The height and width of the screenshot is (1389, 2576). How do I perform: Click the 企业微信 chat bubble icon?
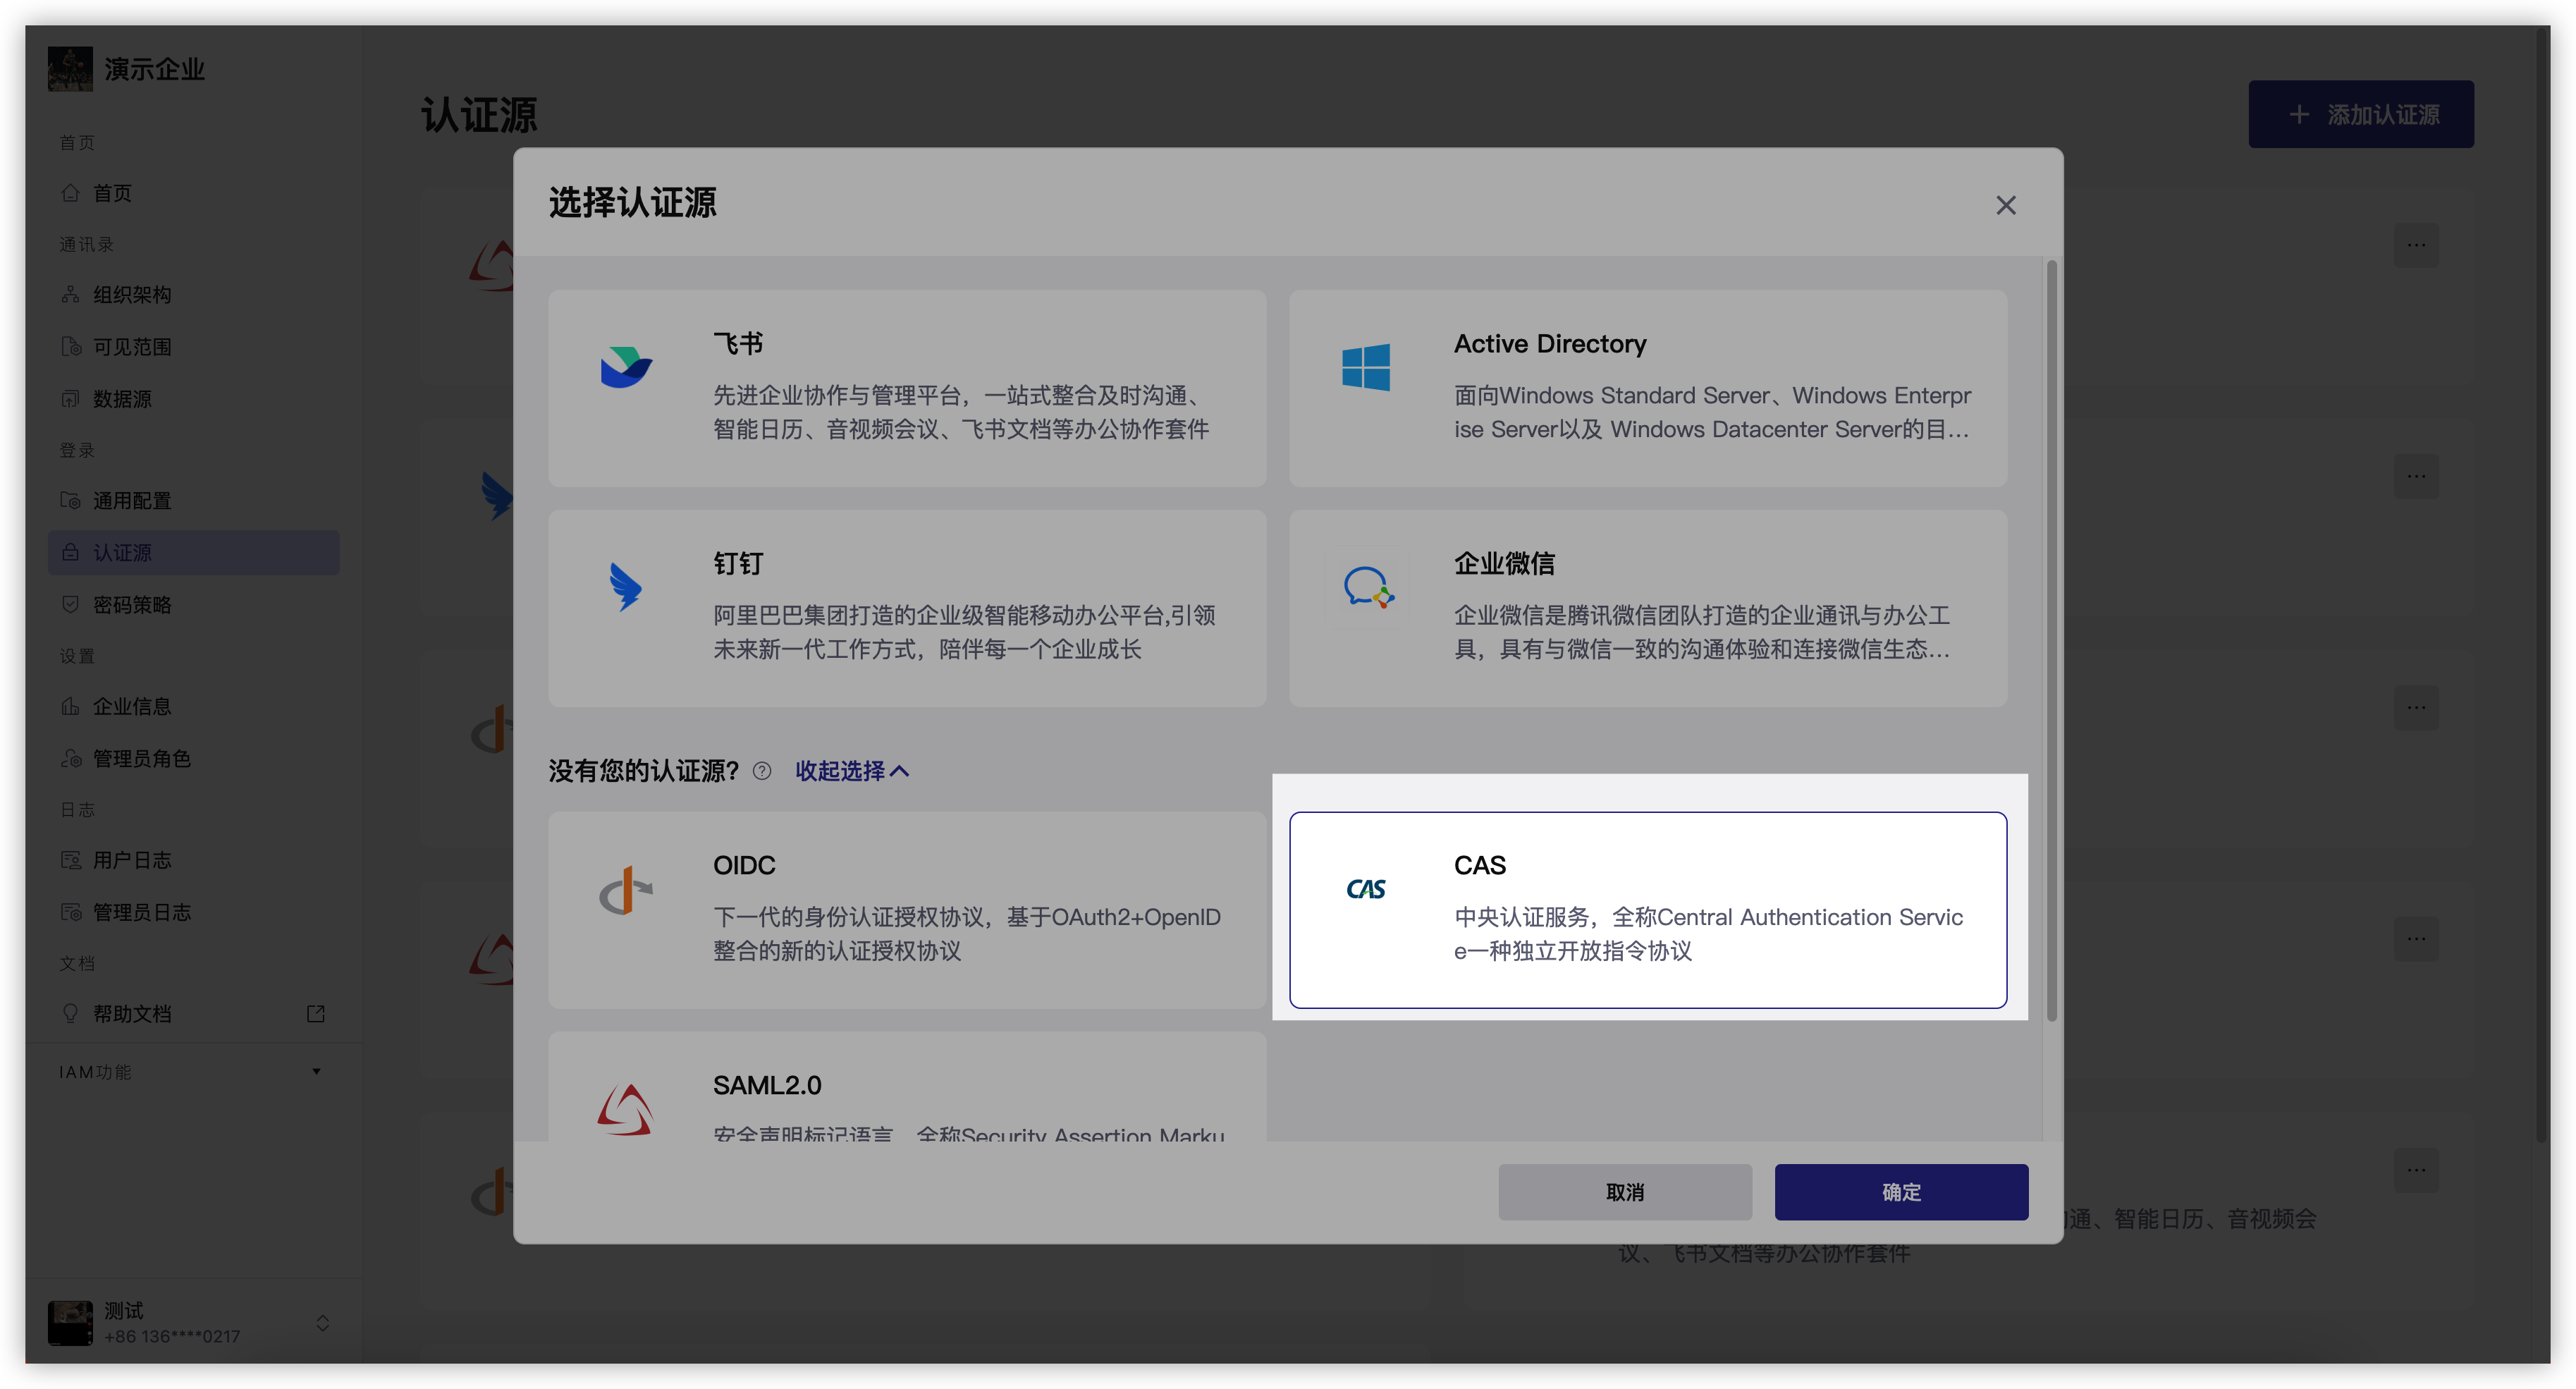click(1368, 587)
